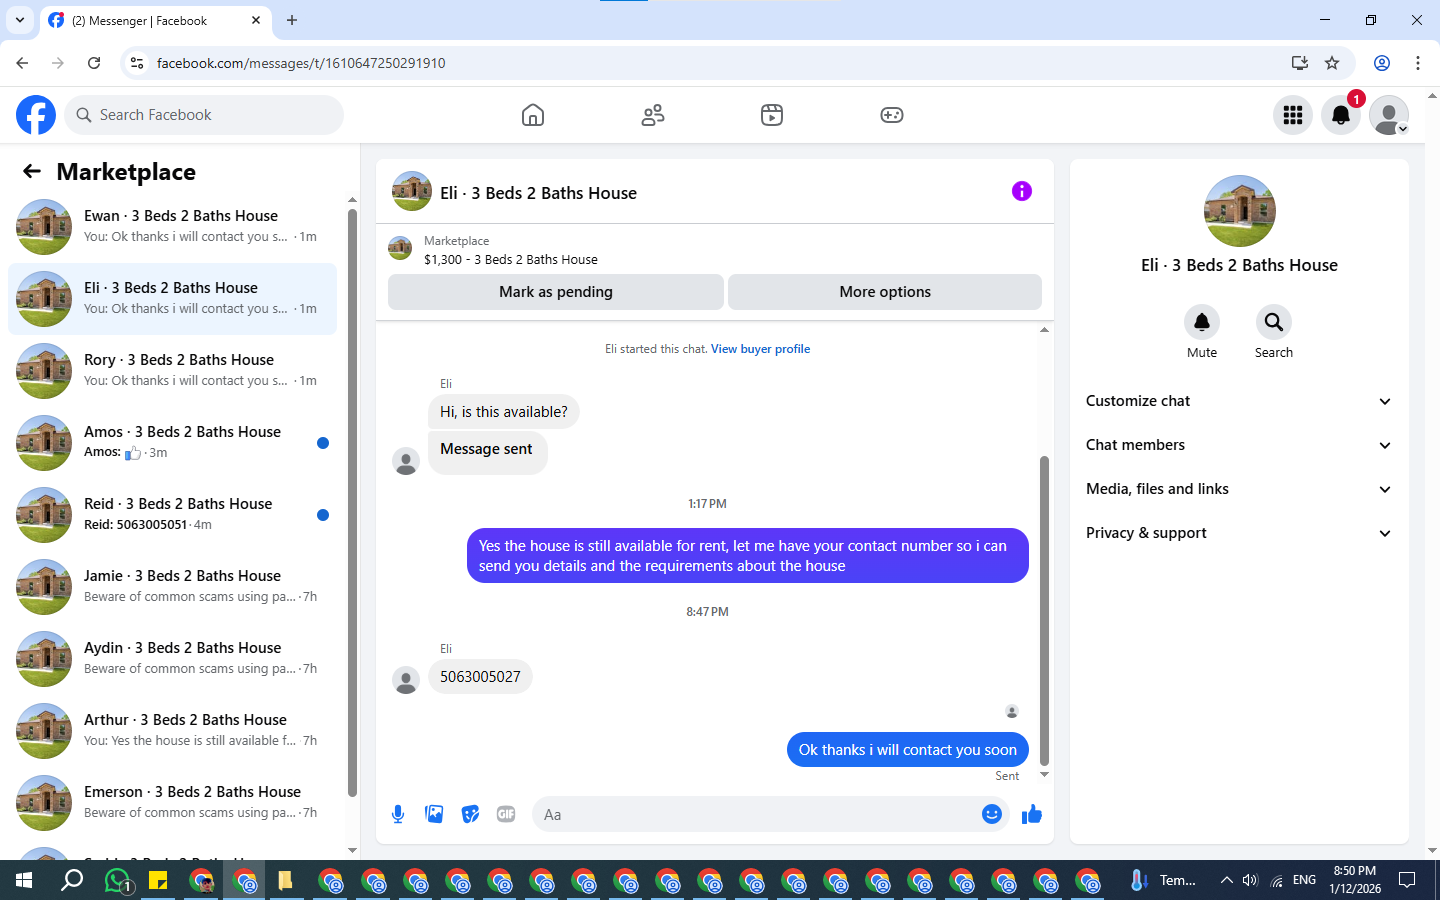Open Amos's unread chat

(x=172, y=443)
